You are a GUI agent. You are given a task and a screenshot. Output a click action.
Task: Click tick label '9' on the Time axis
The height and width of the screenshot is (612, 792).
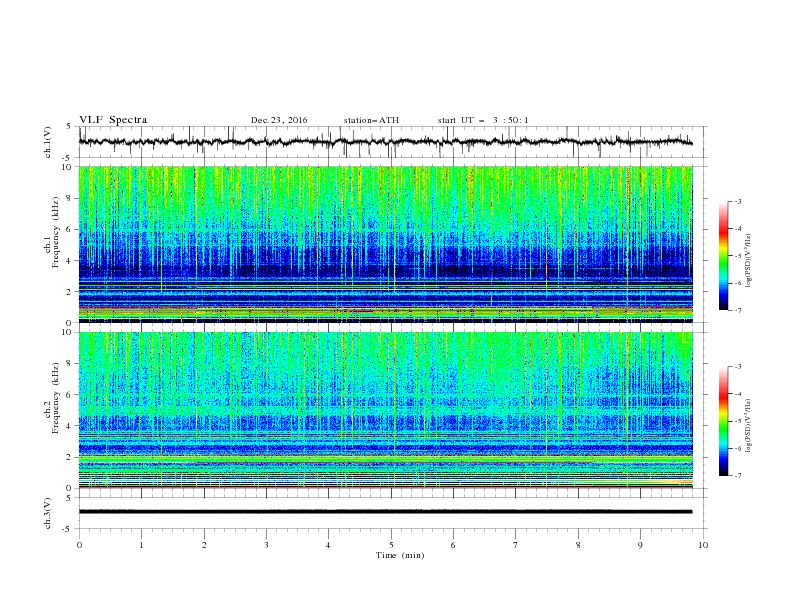pos(640,545)
